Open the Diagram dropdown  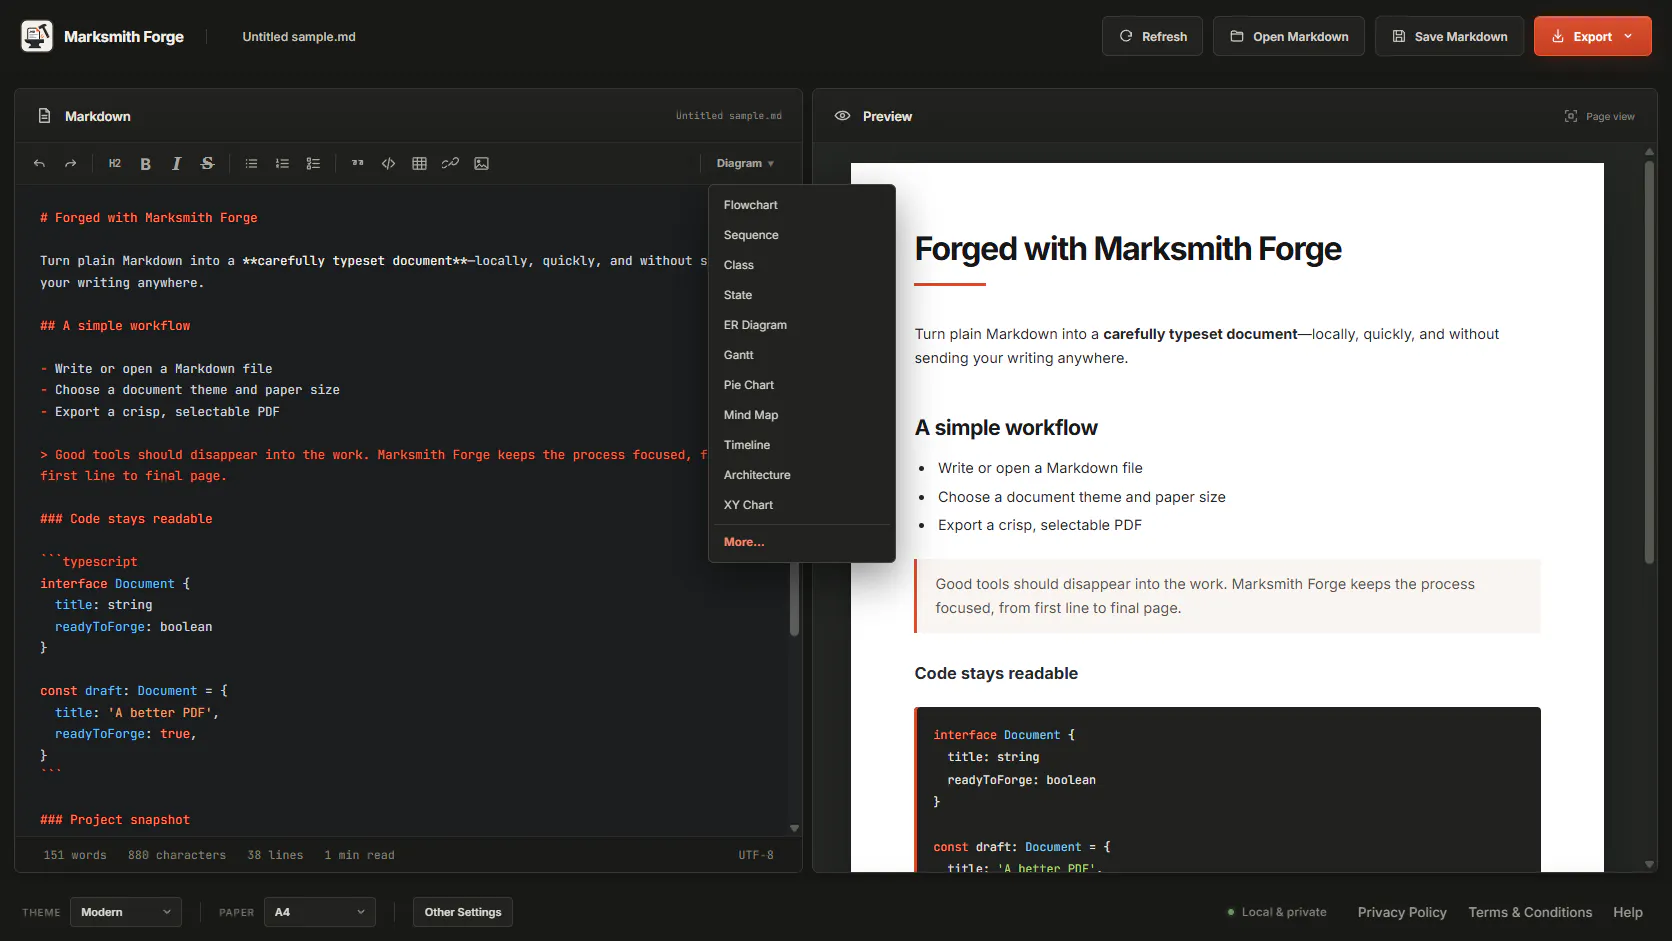tap(745, 163)
